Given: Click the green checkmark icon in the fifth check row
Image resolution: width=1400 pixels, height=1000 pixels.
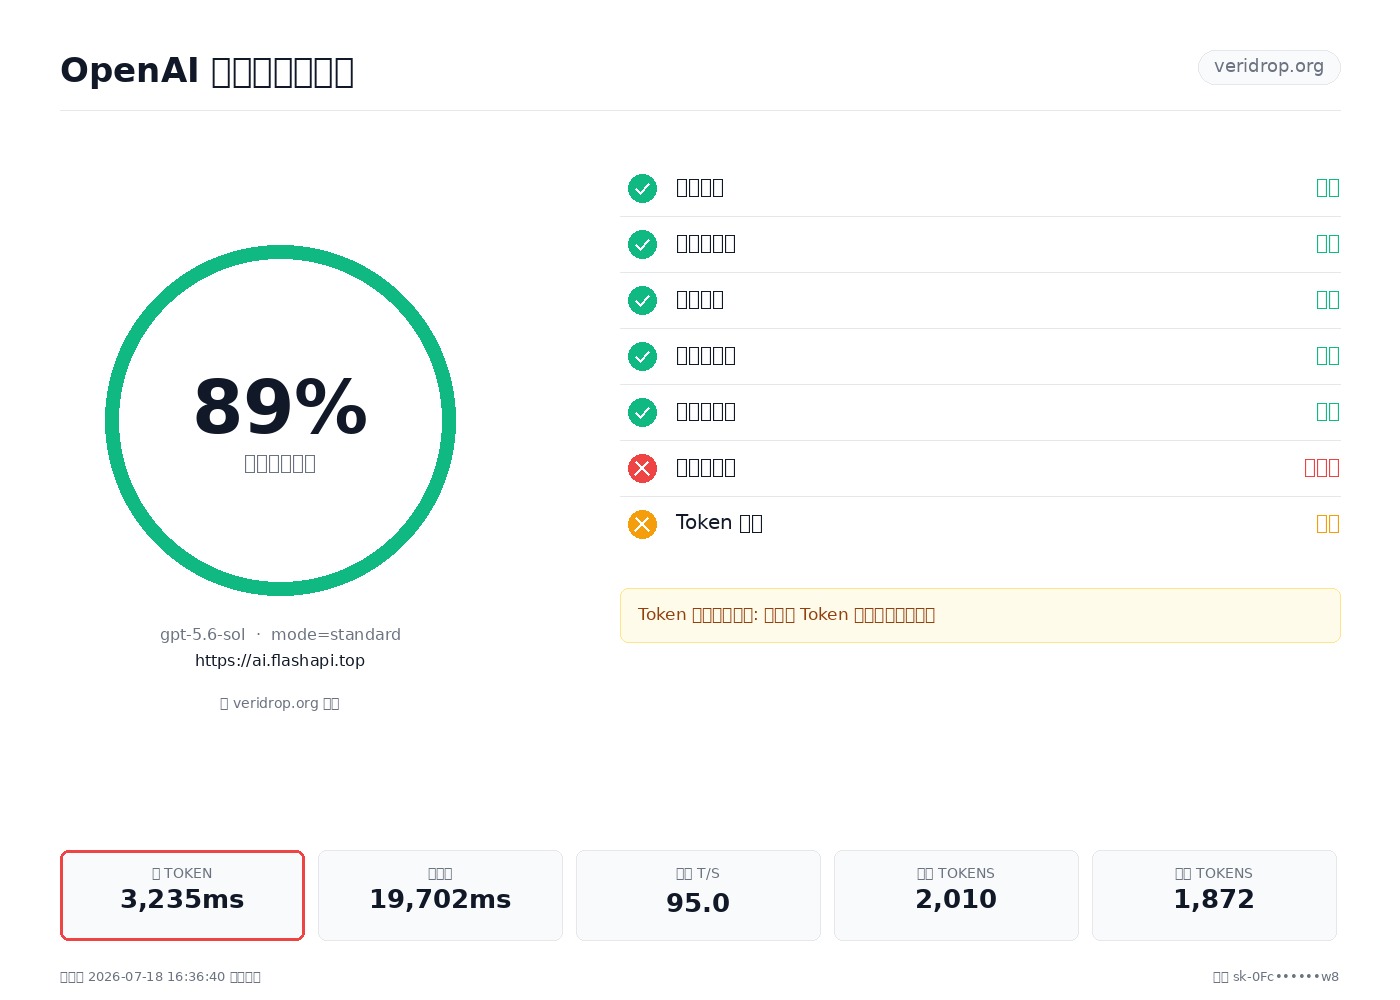Looking at the screenshot, I should tap(642, 412).
